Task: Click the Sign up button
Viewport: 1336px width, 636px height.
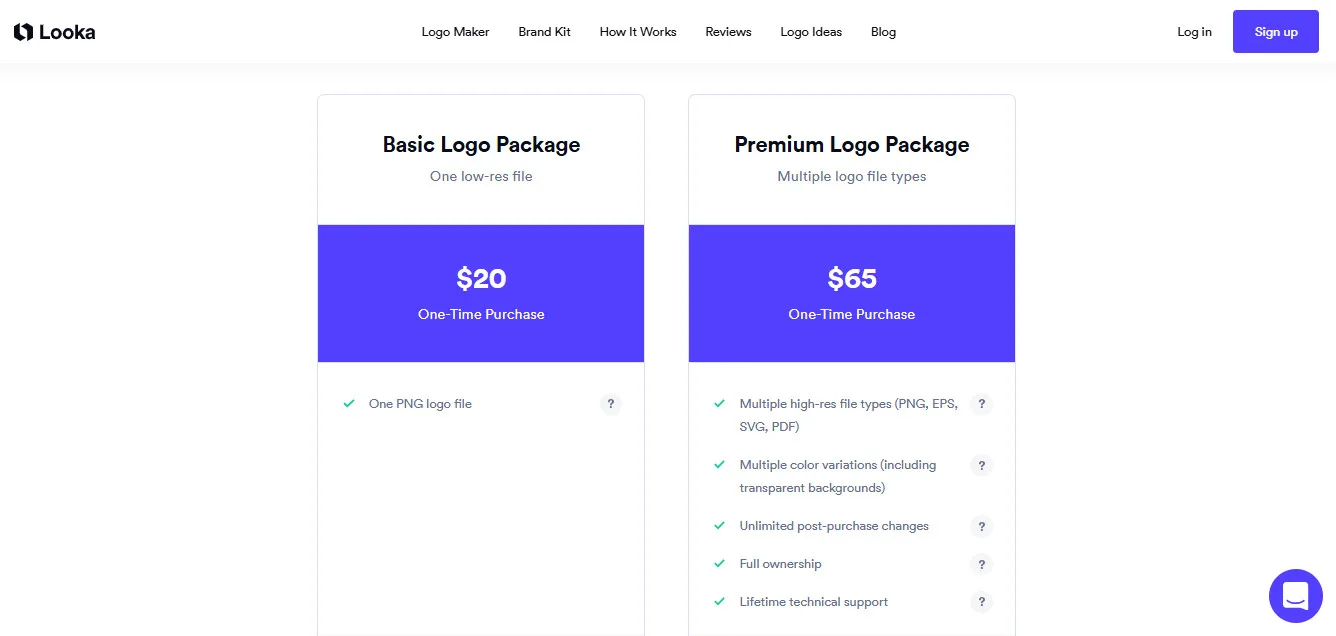Action: point(1275,31)
